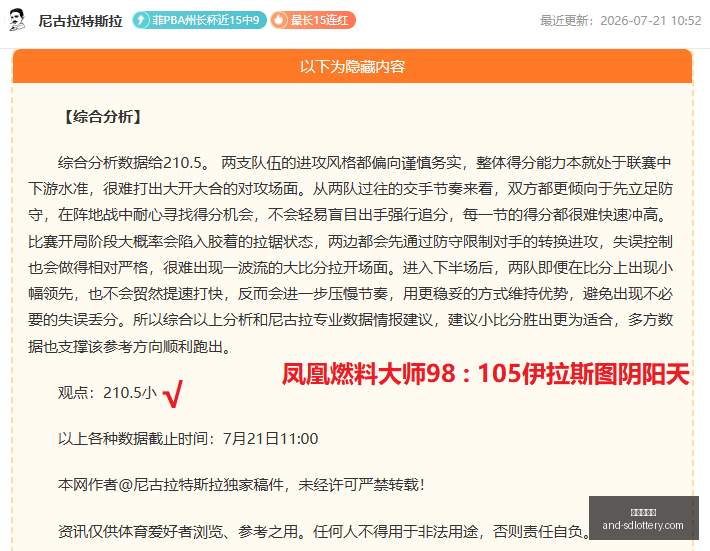Select the 以下为隐藏内容 orange header bar
This screenshot has width=710, height=551.
pyautogui.click(x=352, y=66)
